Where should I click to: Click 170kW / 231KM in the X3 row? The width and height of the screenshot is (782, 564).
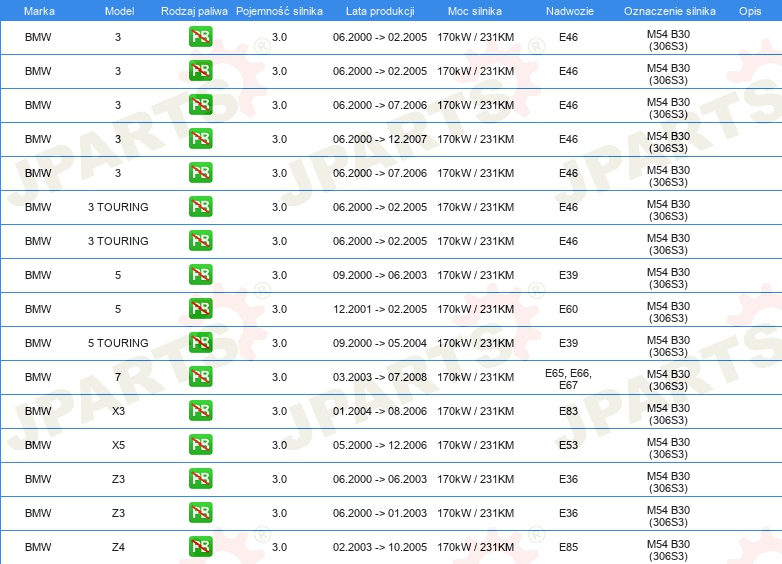475,411
